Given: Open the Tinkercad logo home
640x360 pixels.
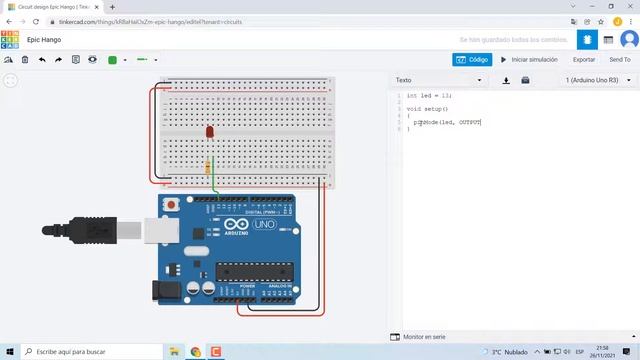Looking at the screenshot, I should coord(10,40).
